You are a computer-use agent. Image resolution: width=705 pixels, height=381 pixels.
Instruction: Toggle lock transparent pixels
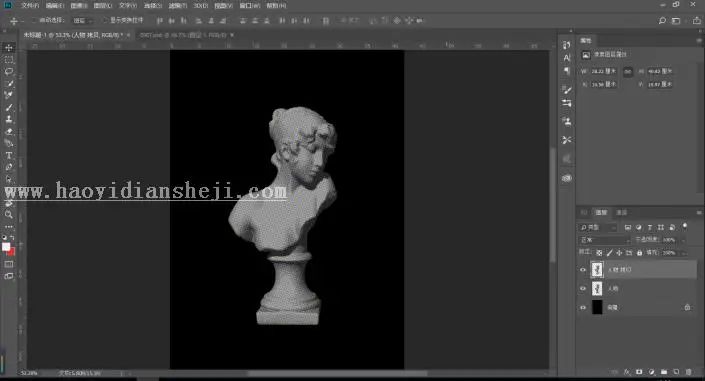(x=599, y=253)
